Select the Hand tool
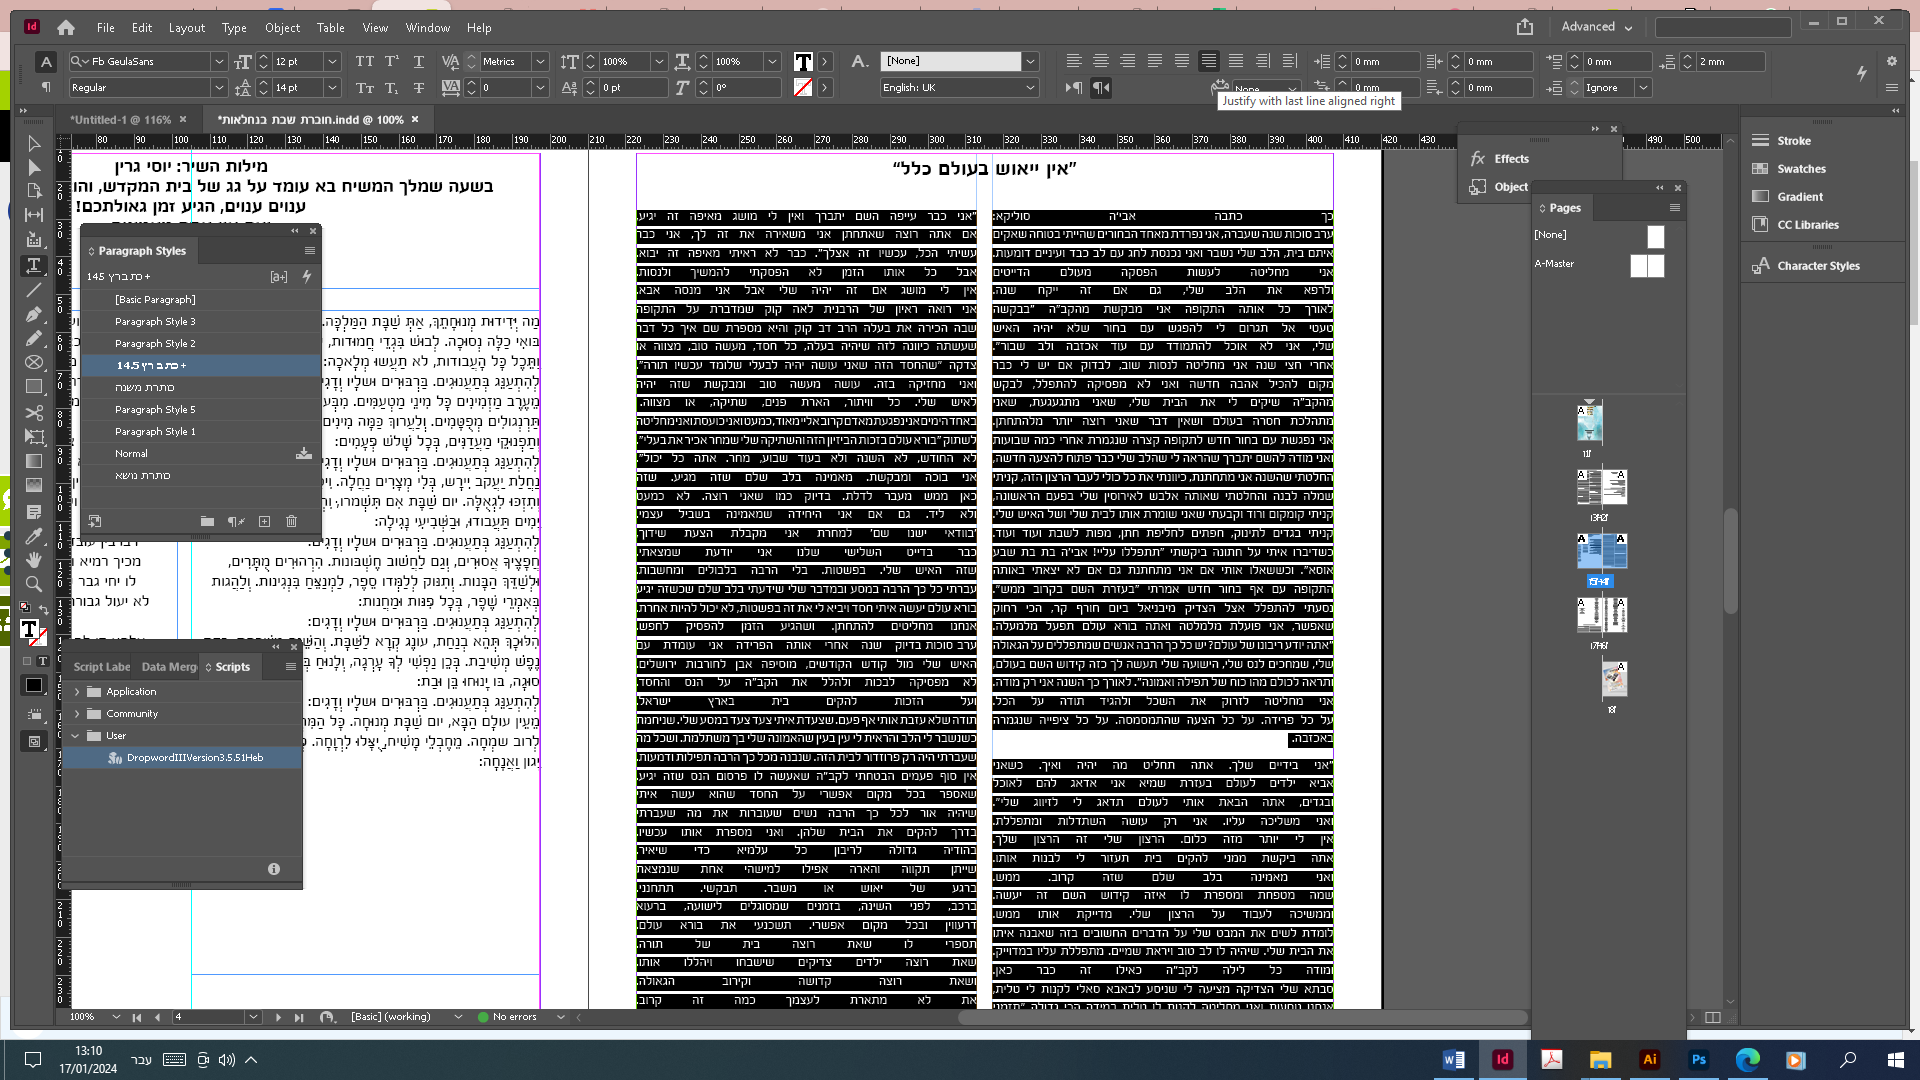This screenshot has width=1920, height=1080. click(34, 560)
